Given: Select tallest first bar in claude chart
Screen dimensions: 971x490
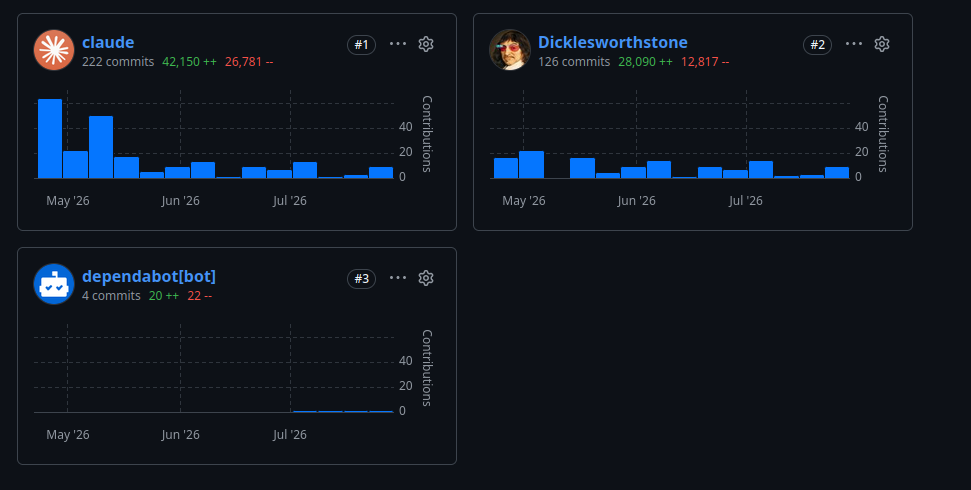Looking at the screenshot, I should (x=50, y=139).
